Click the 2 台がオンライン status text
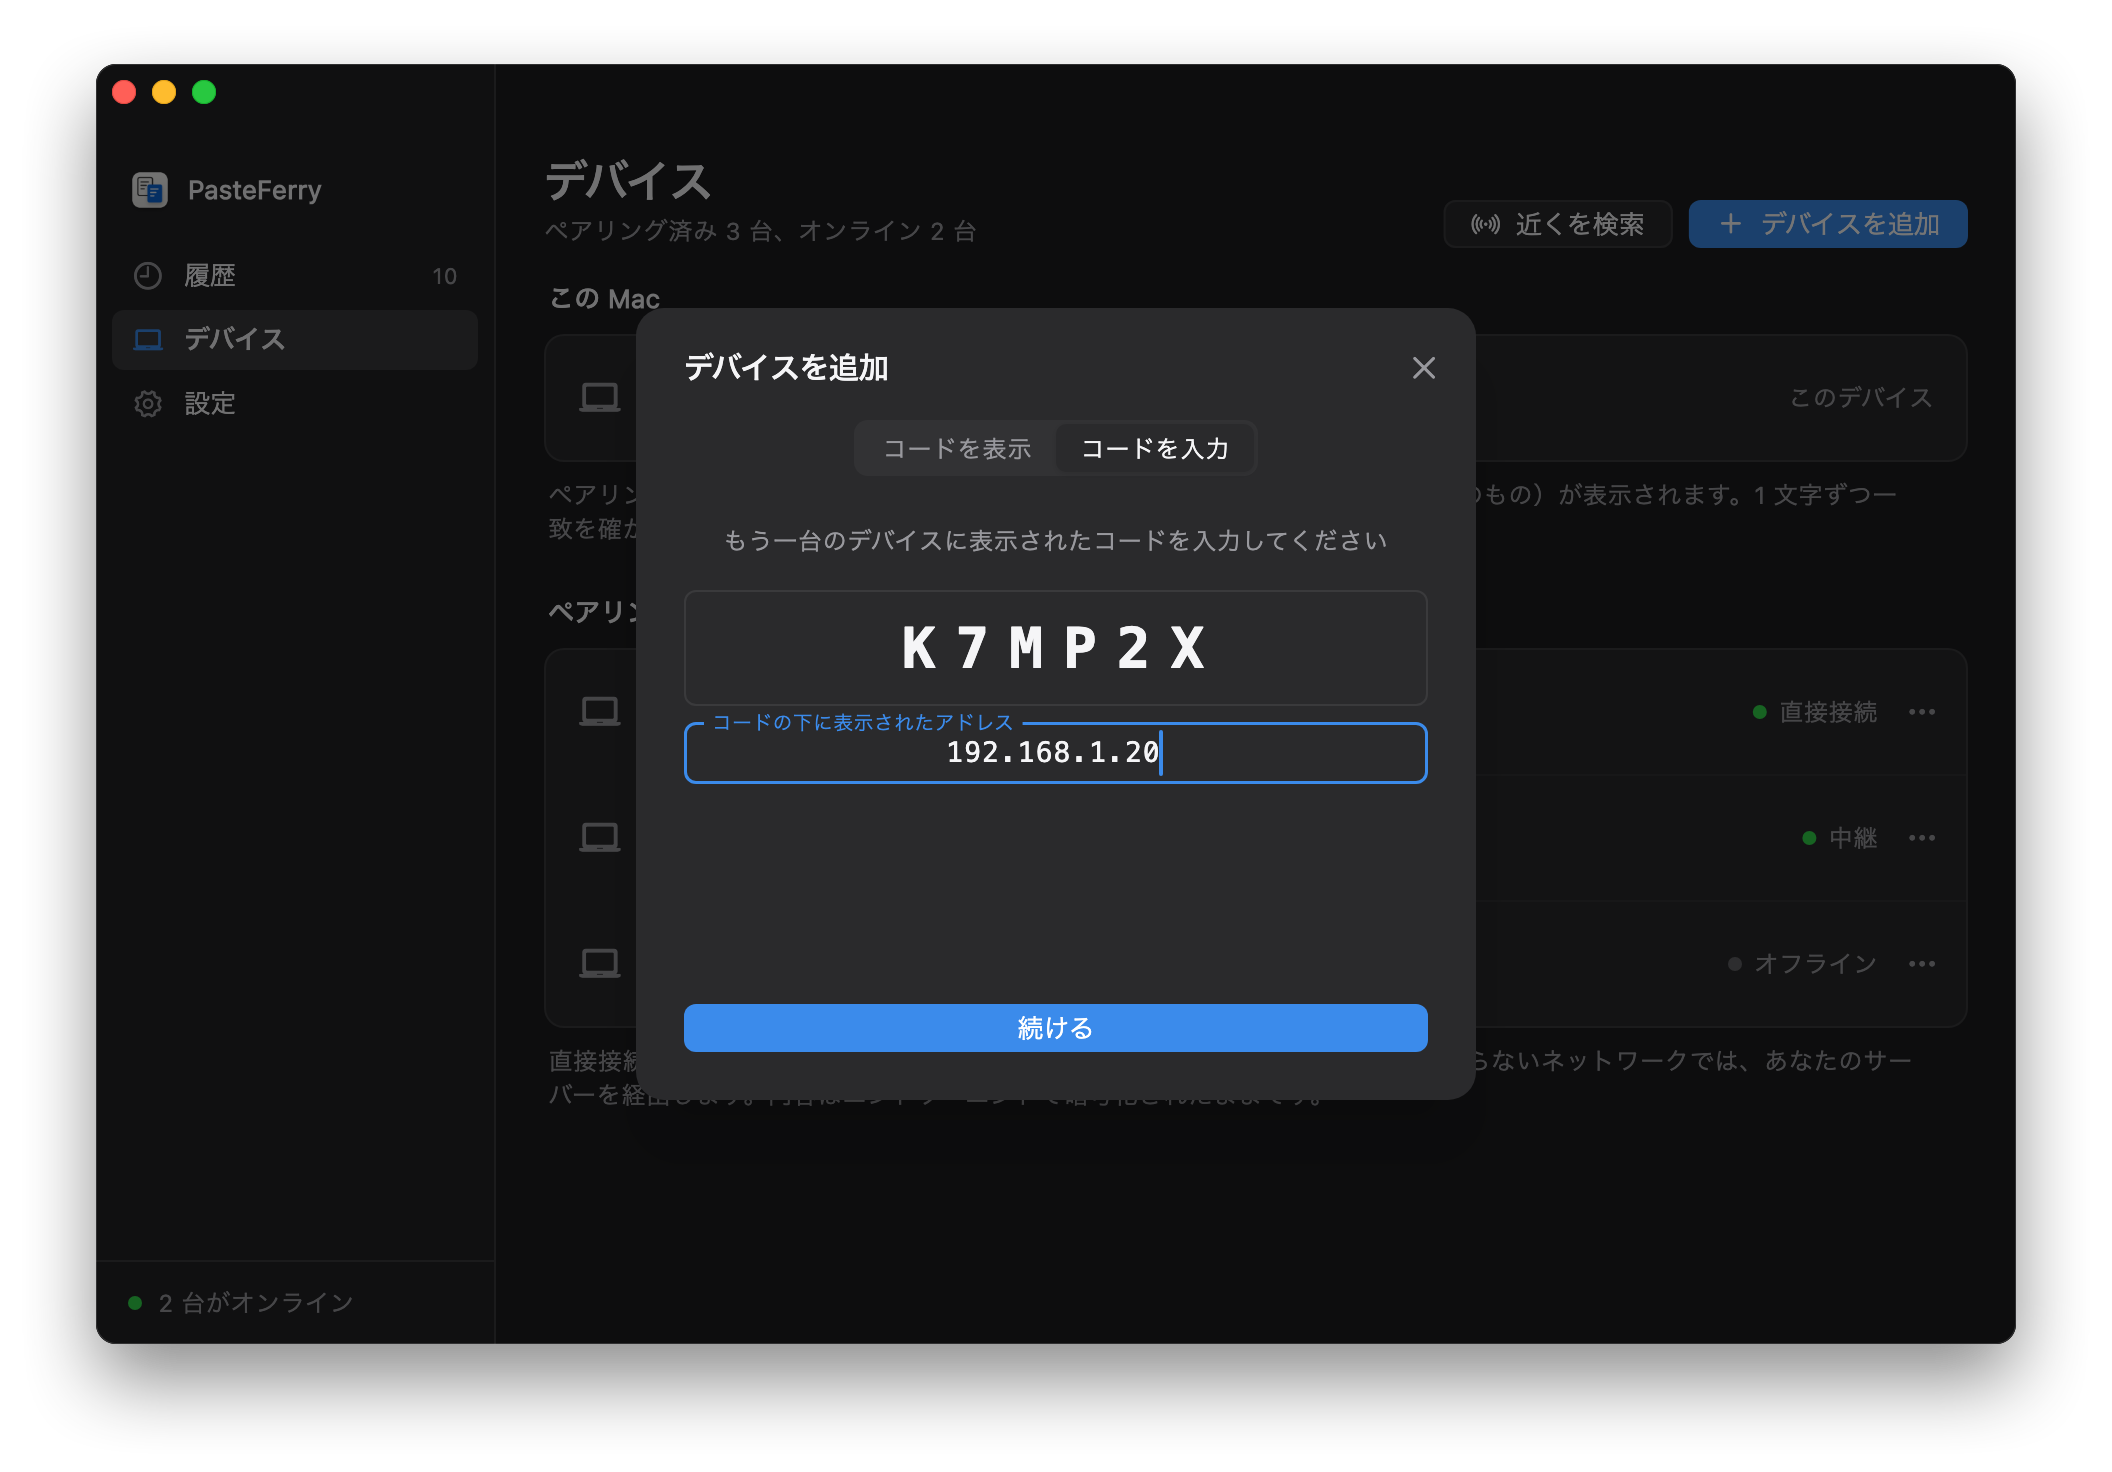The height and width of the screenshot is (1472, 2112). click(x=256, y=1303)
